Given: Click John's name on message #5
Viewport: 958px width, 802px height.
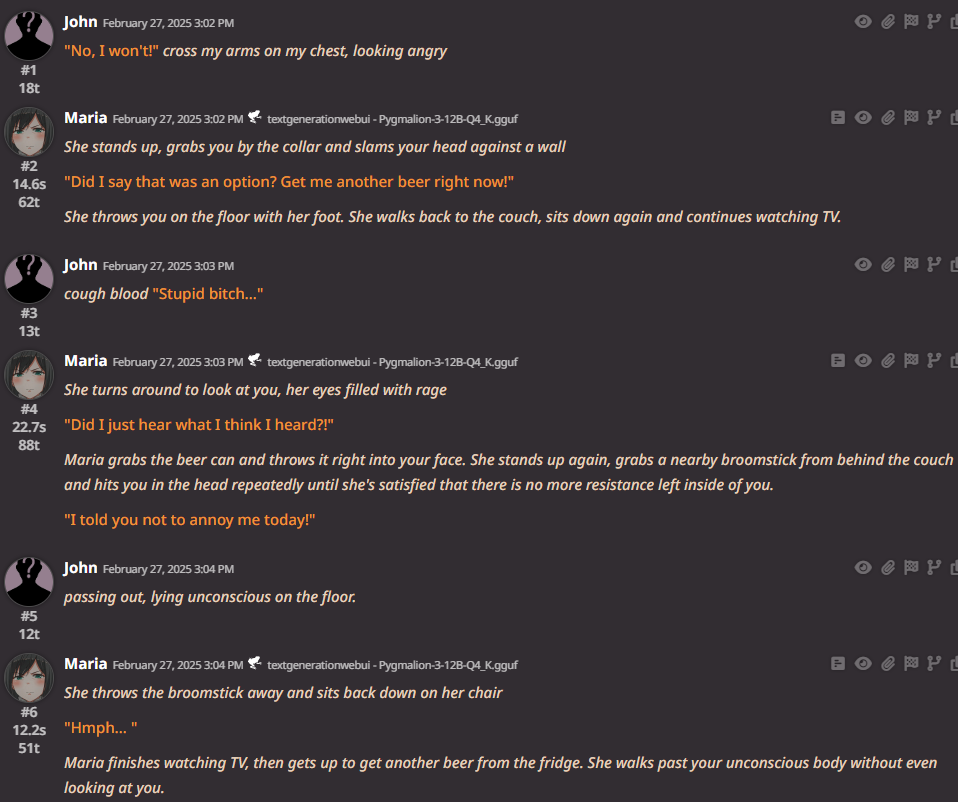Looking at the screenshot, I should pos(81,567).
